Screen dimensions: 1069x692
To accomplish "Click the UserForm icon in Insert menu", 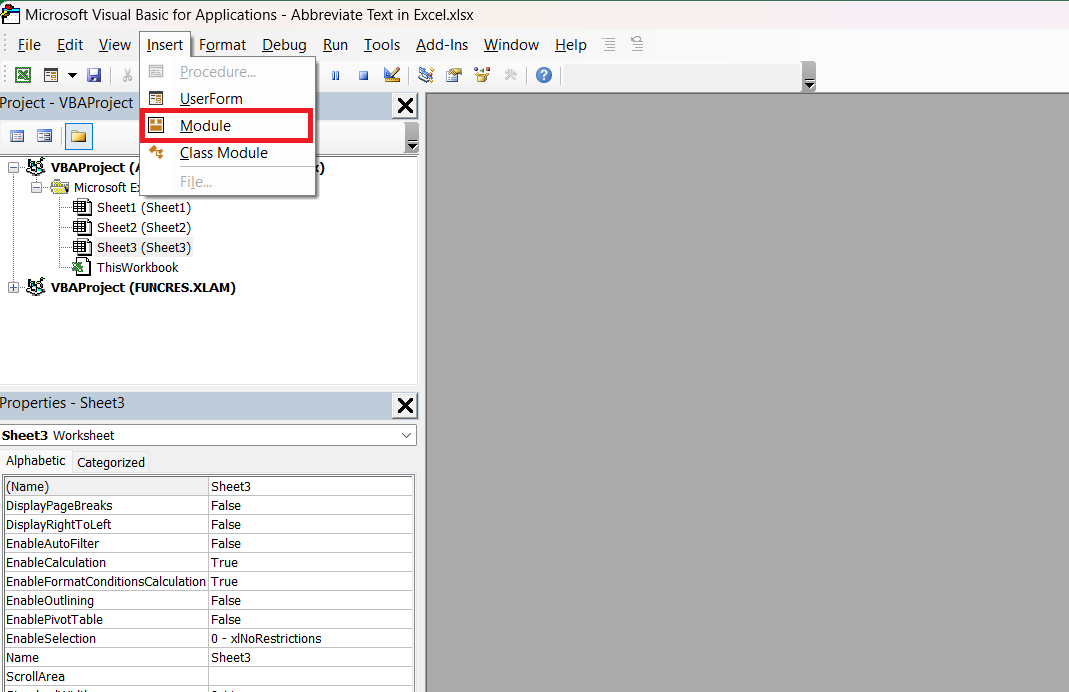I will click(x=156, y=98).
